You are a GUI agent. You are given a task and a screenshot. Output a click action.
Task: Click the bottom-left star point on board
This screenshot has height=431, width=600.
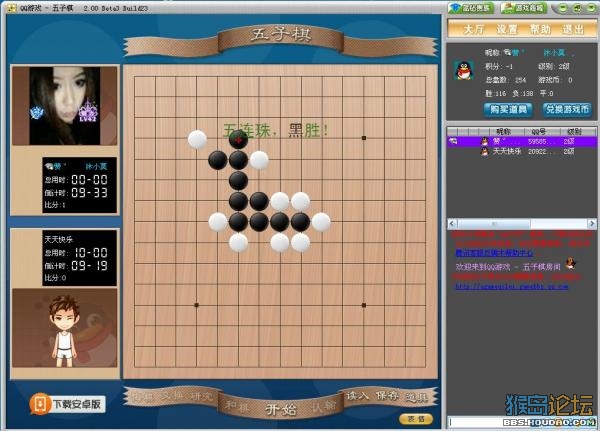coord(196,305)
